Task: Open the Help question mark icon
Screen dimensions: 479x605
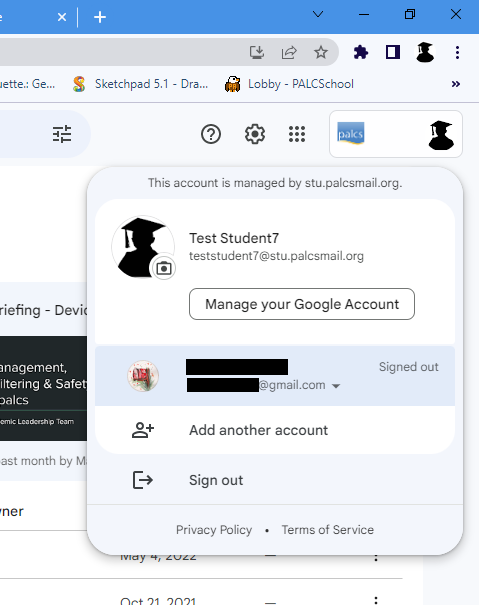Action: click(211, 134)
